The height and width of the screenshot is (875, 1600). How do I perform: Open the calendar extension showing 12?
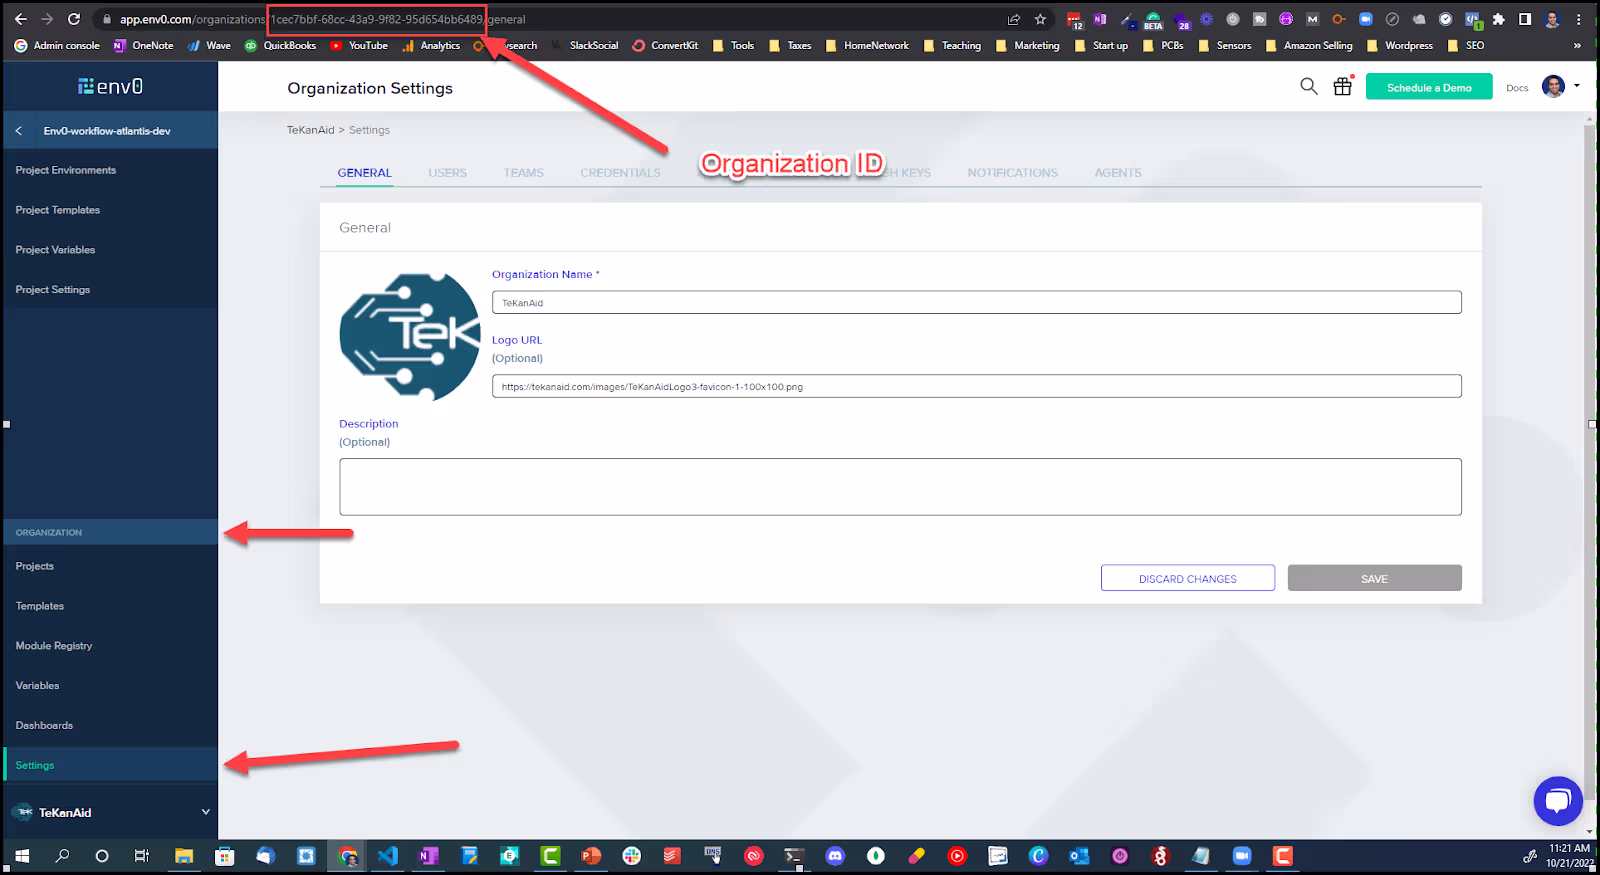tap(1074, 20)
